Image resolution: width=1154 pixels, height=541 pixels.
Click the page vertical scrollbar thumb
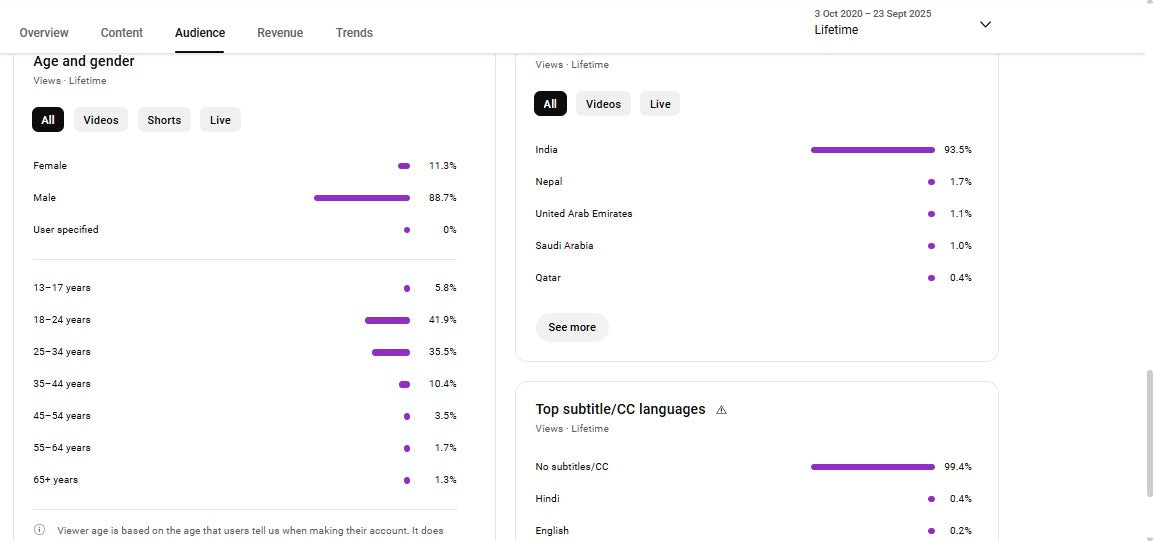1147,440
